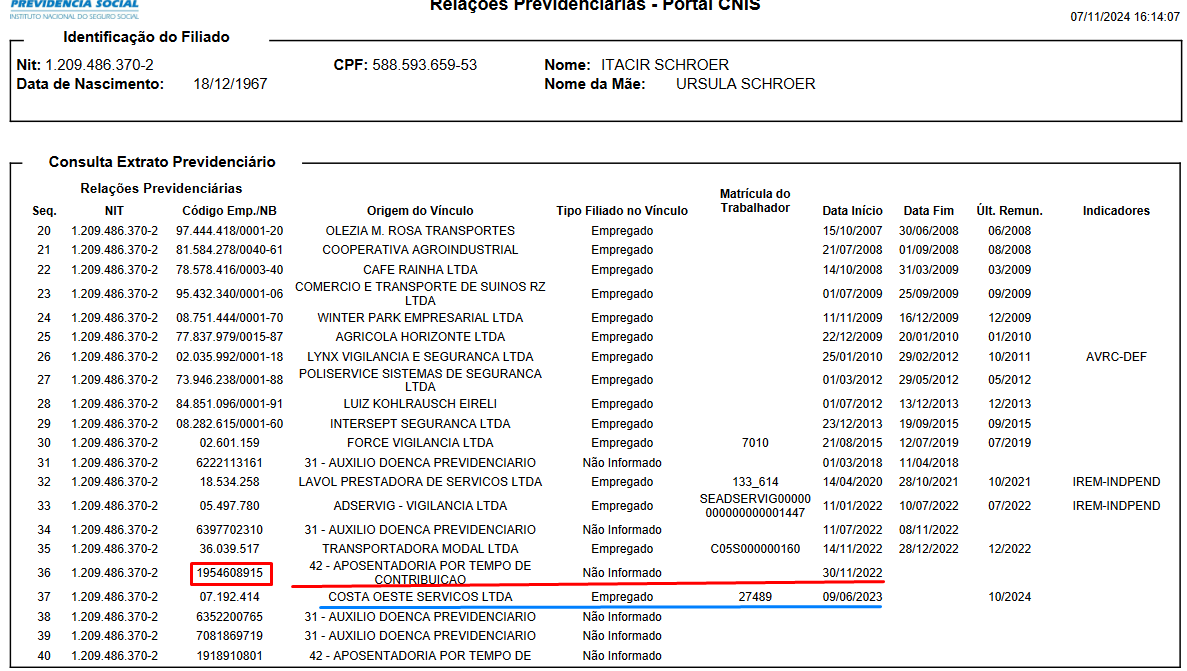The image size is (1187, 671).
Task: Select the WINTER PARK EMPRESARIAL LTDA row
Action: point(420,318)
